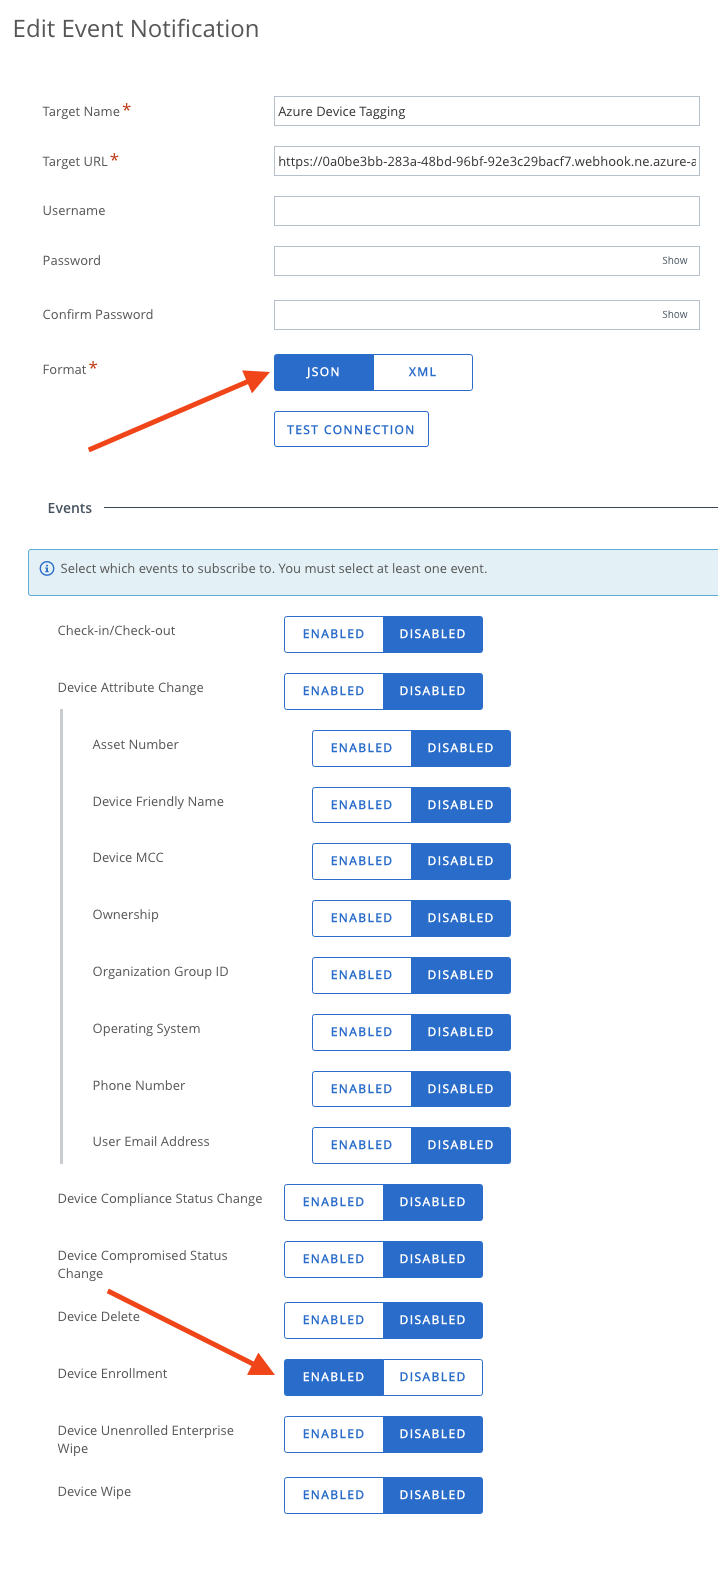Click the info icon in Events notice

(x=46, y=569)
